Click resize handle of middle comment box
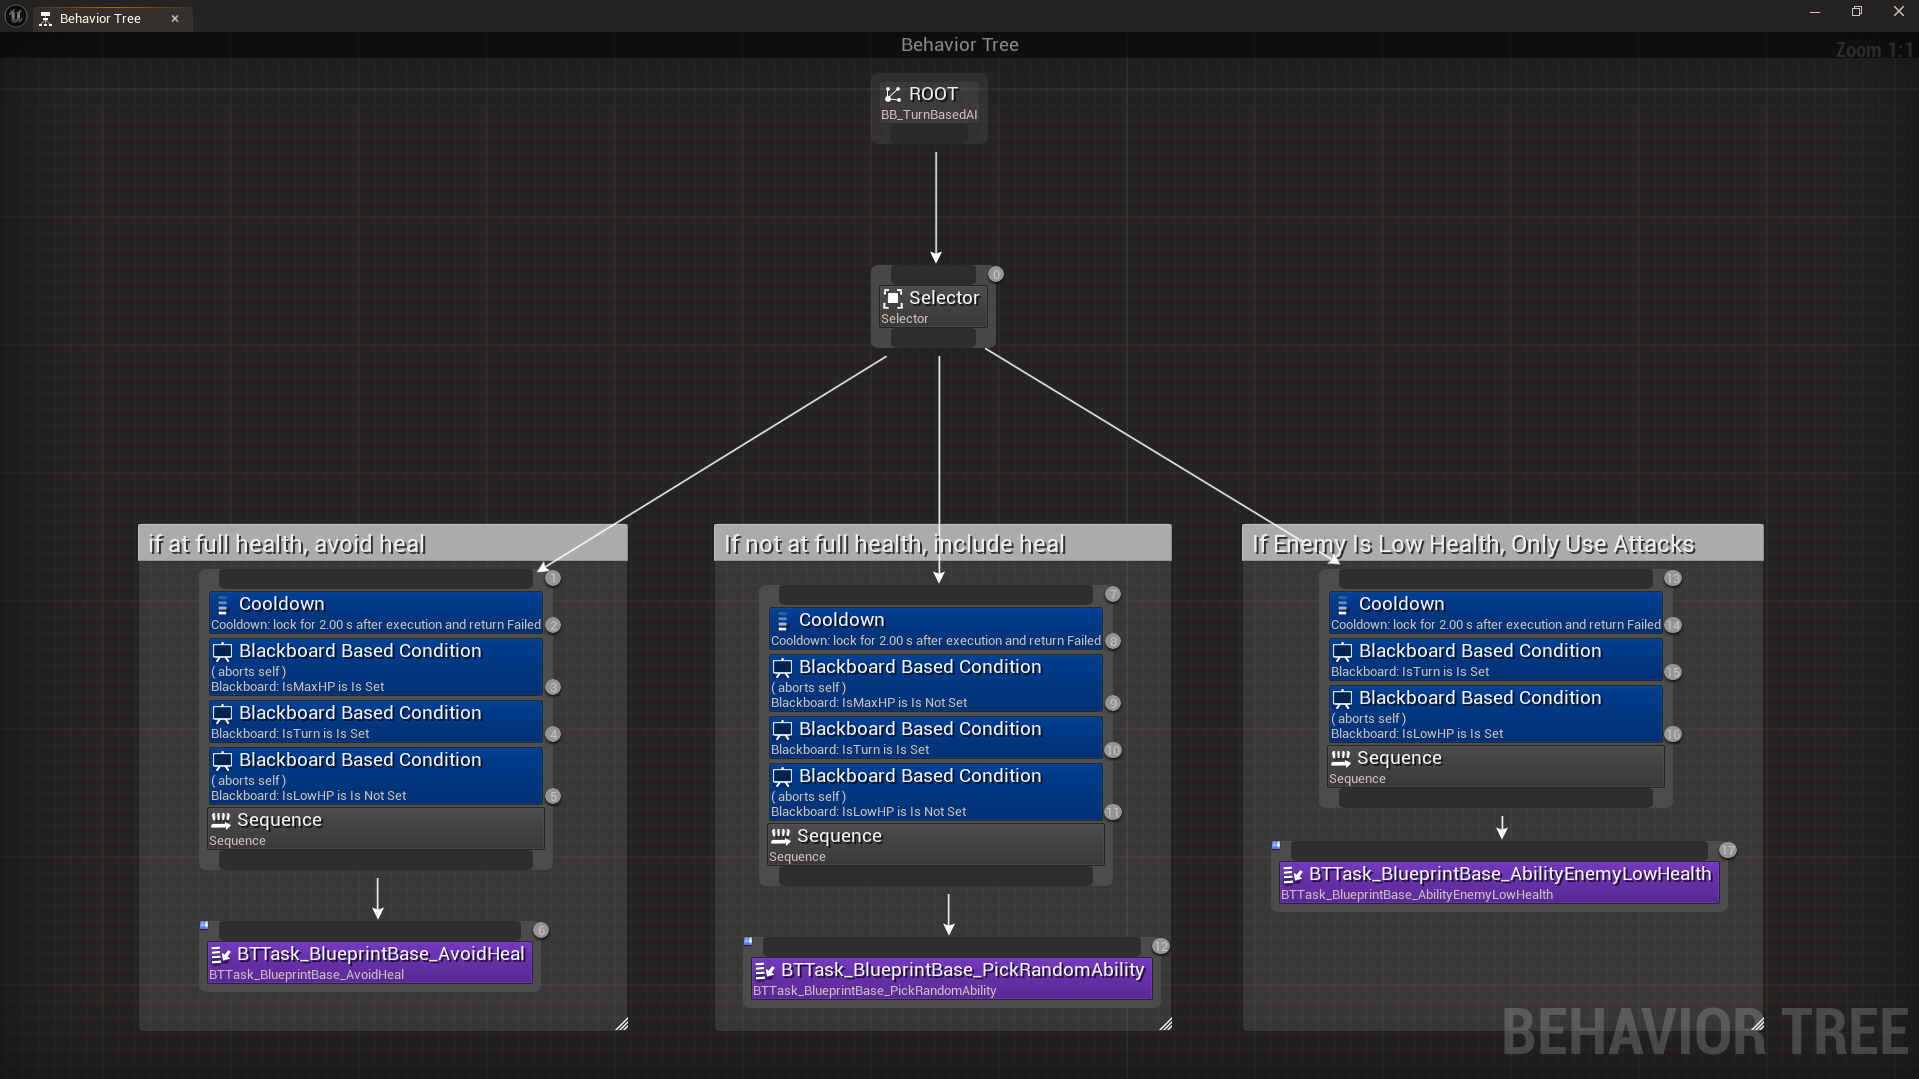The height and width of the screenshot is (1079, 1919). [x=1165, y=1023]
